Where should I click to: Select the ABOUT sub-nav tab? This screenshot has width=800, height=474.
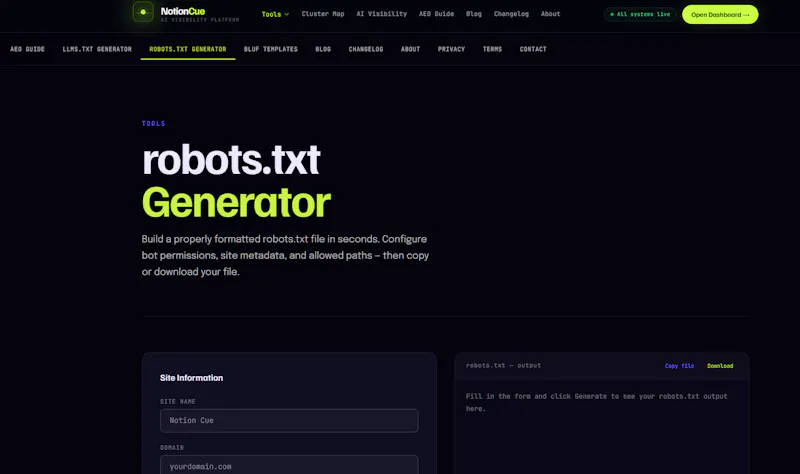[x=410, y=49]
